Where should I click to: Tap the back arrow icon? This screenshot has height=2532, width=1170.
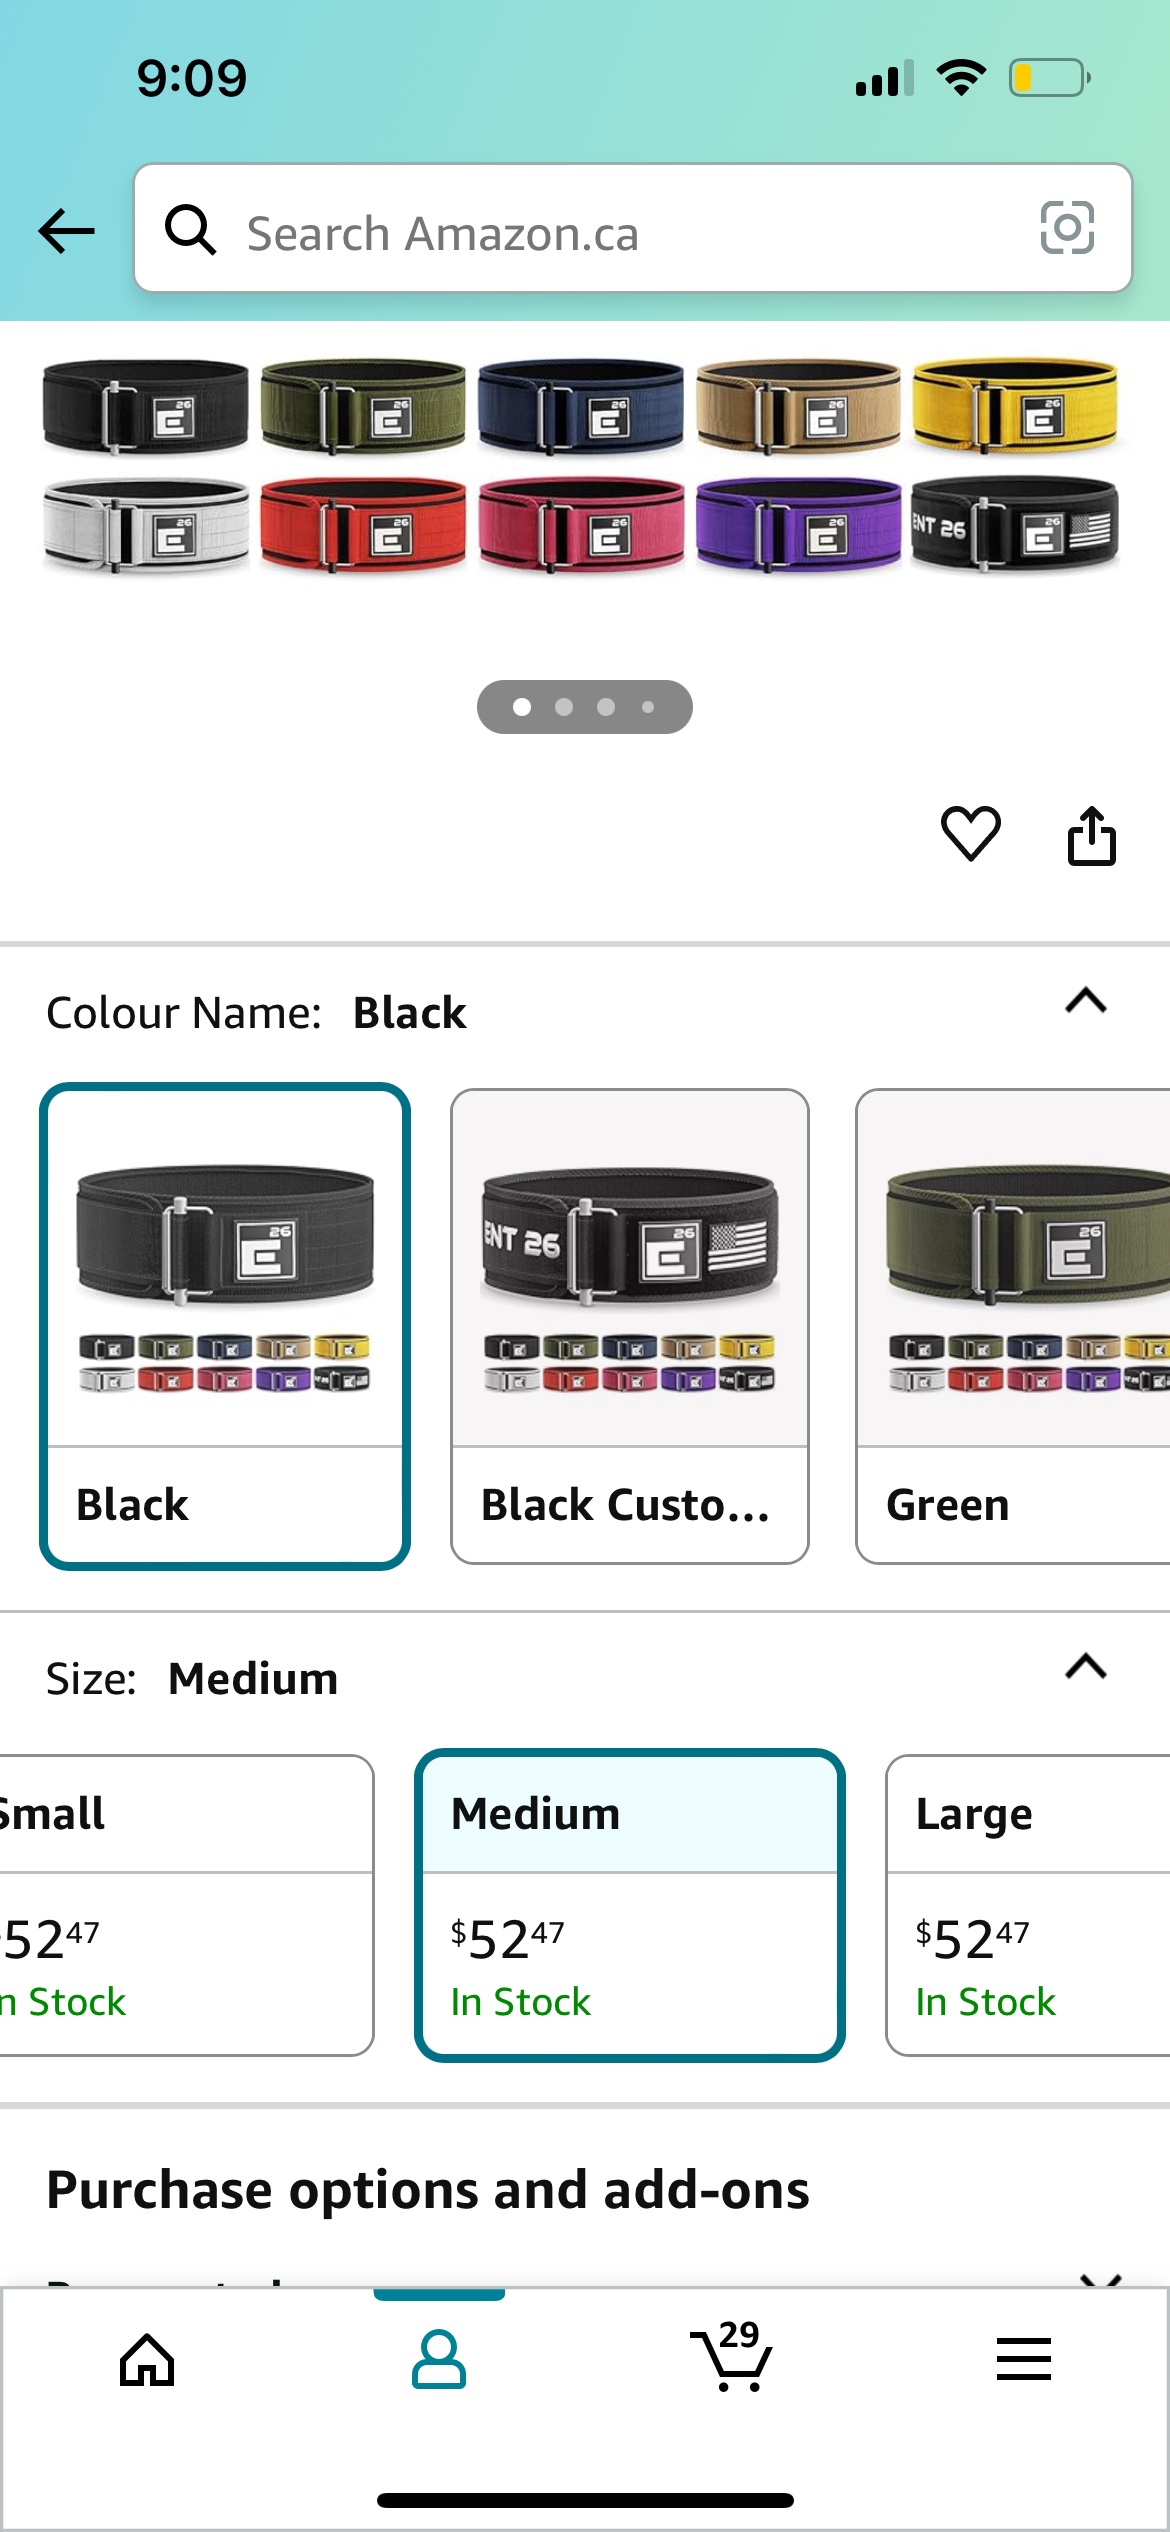click(66, 231)
